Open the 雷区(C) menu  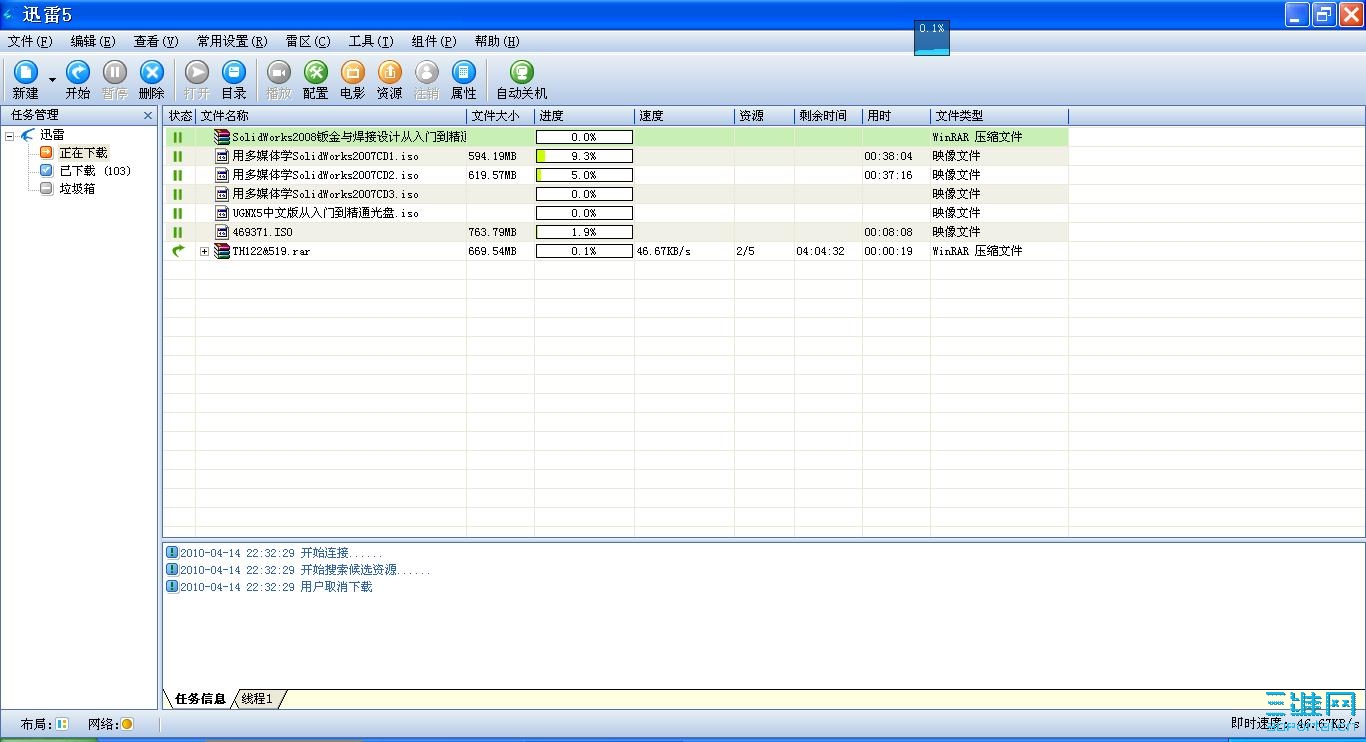tap(308, 41)
